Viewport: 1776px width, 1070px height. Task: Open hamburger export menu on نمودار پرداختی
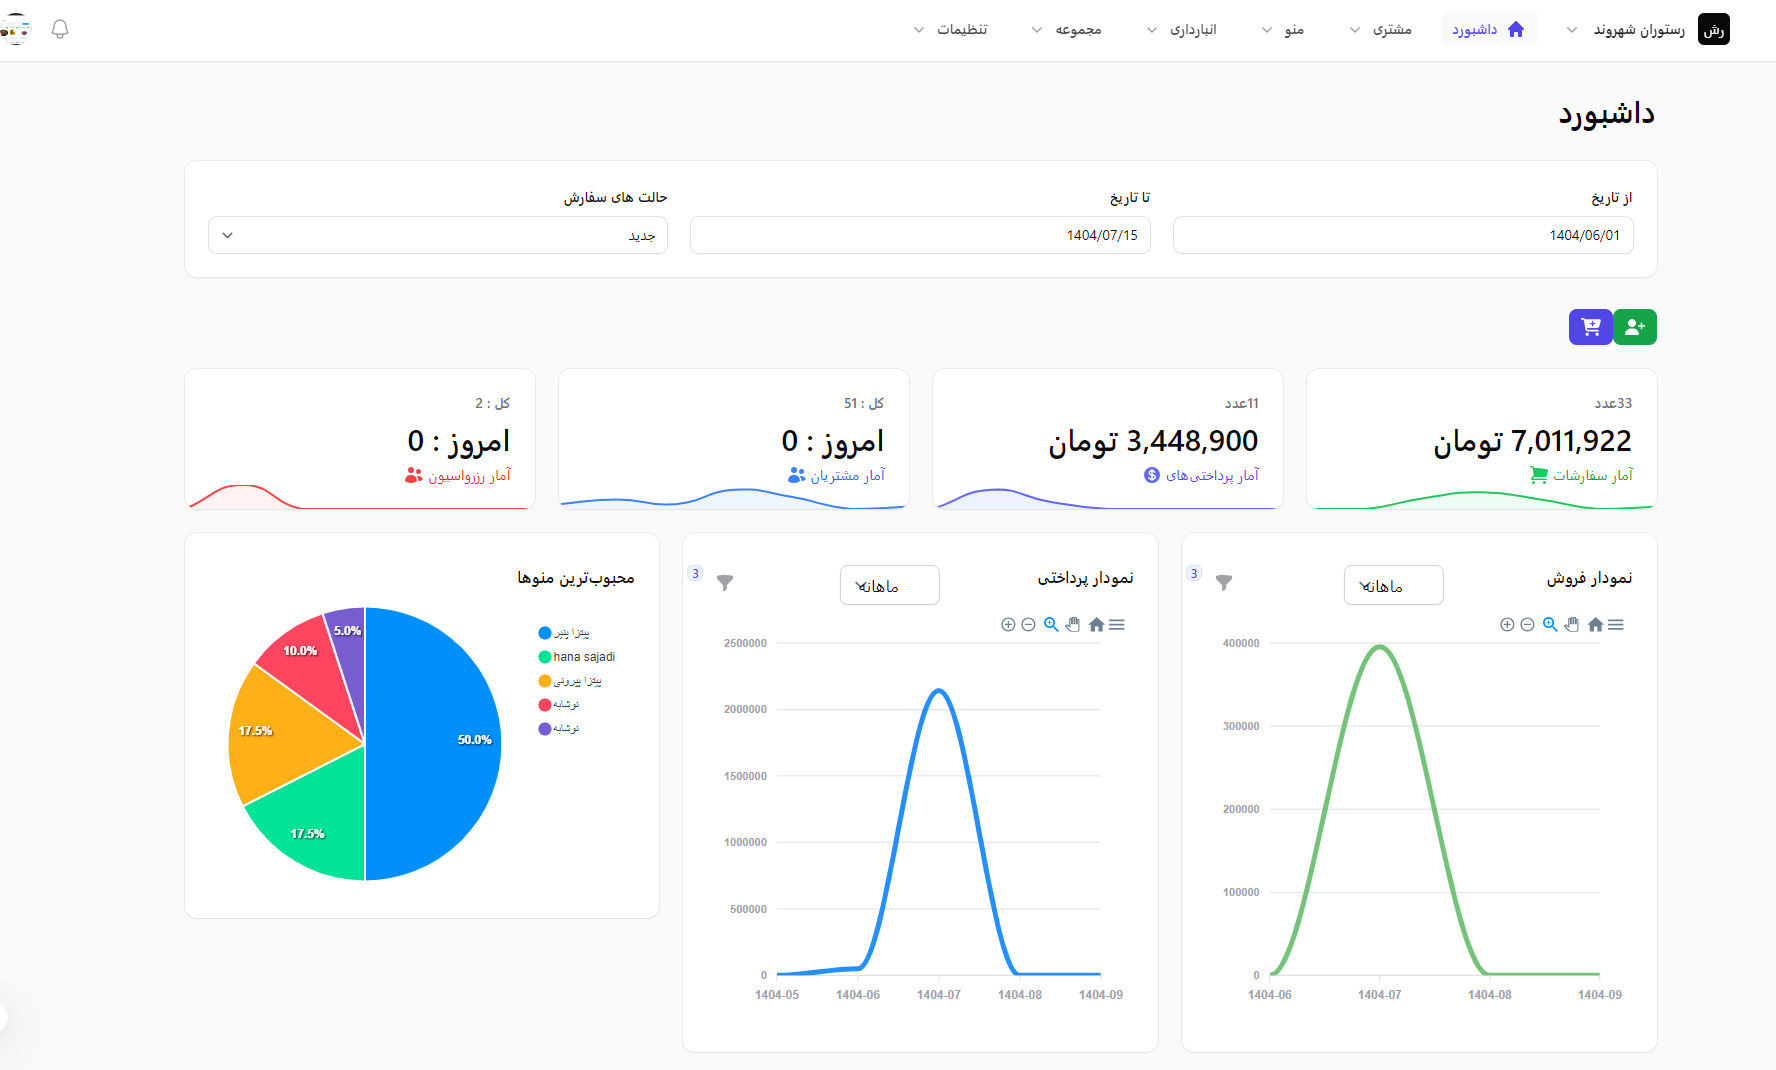pyautogui.click(x=1117, y=625)
